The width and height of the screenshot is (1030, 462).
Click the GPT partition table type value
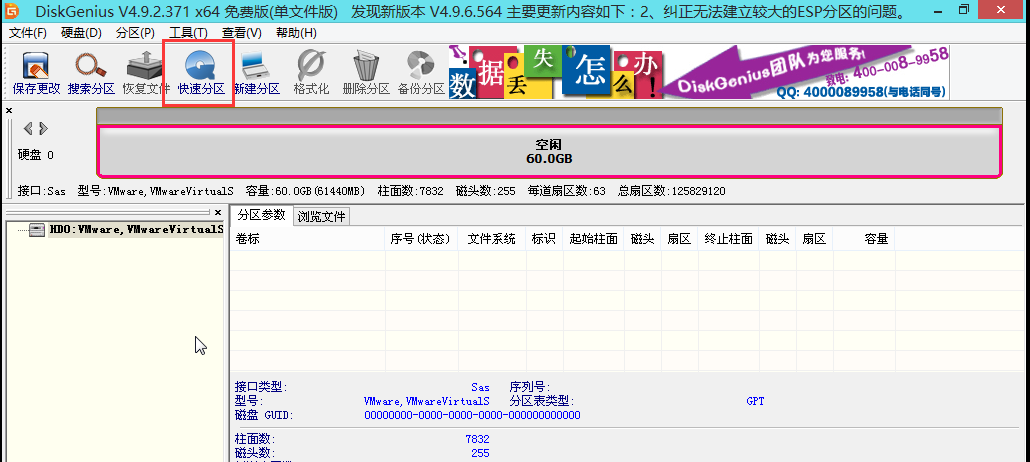pos(755,401)
